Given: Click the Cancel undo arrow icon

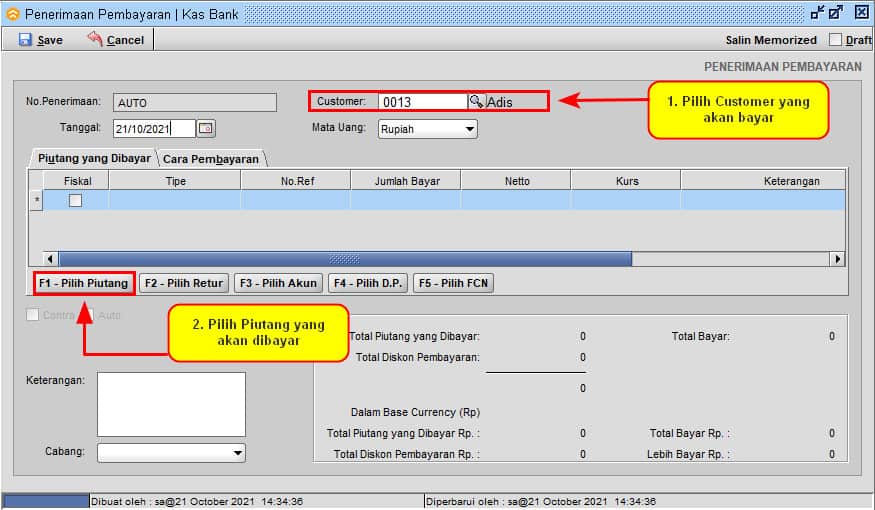Looking at the screenshot, I should 95,39.
